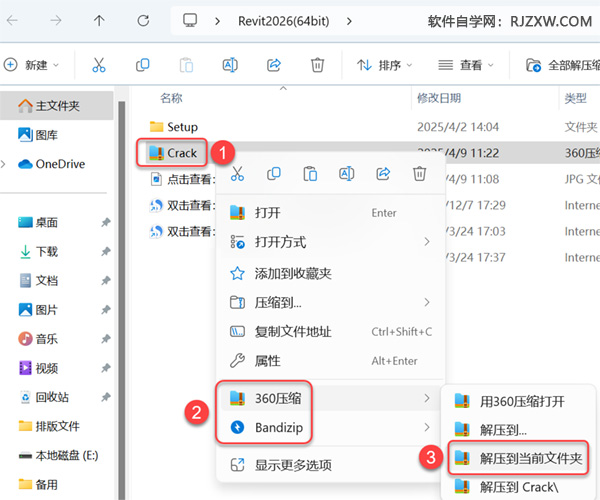Screen dimensions: 600x500
Task: Open 桌面 desktop in the sidebar
Action: pos(38,222)
